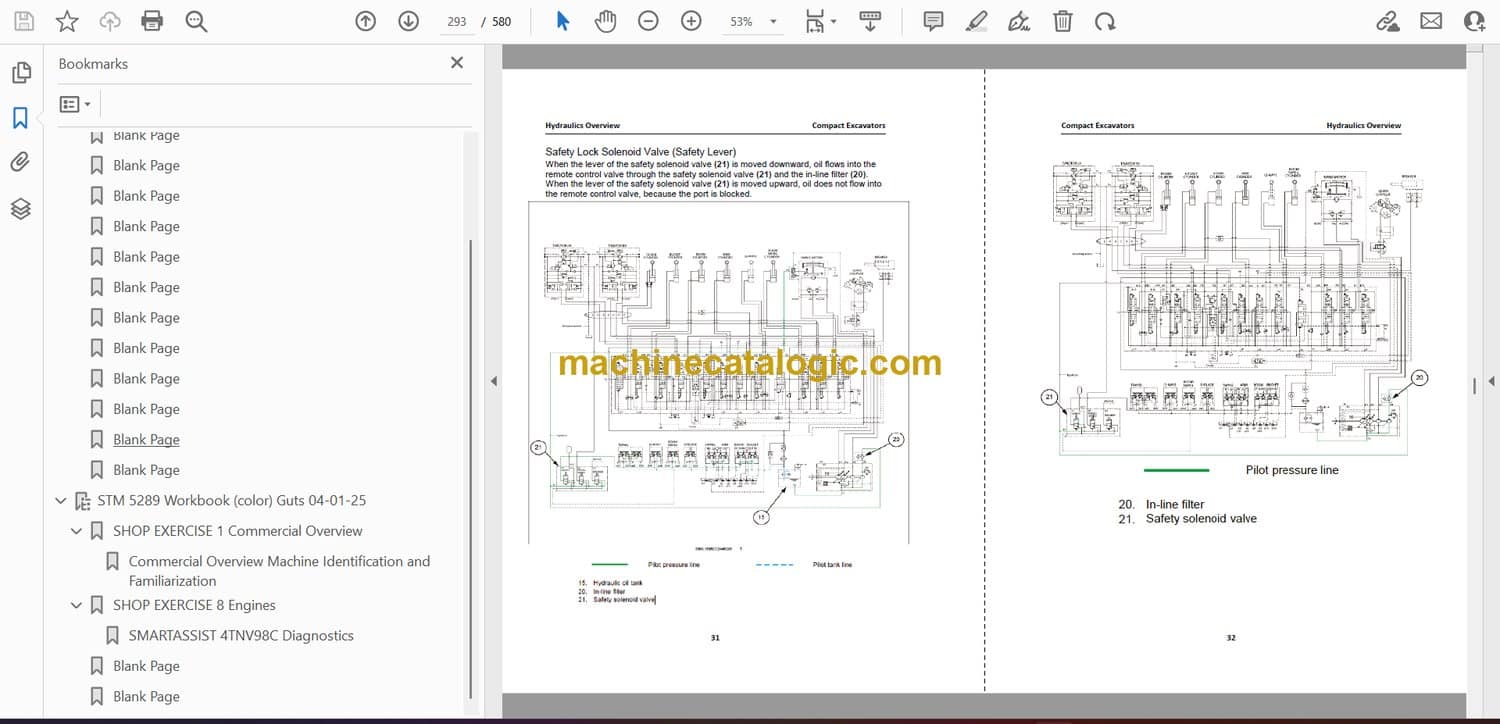
Task: Open the account profile icon
Action: click(x=1475, y=21)
